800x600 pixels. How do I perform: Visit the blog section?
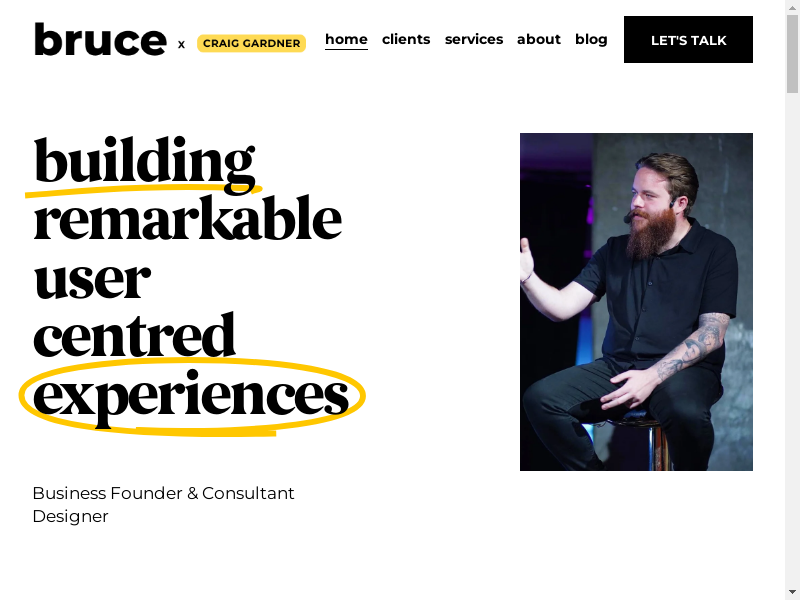click(x=591, y=40)
